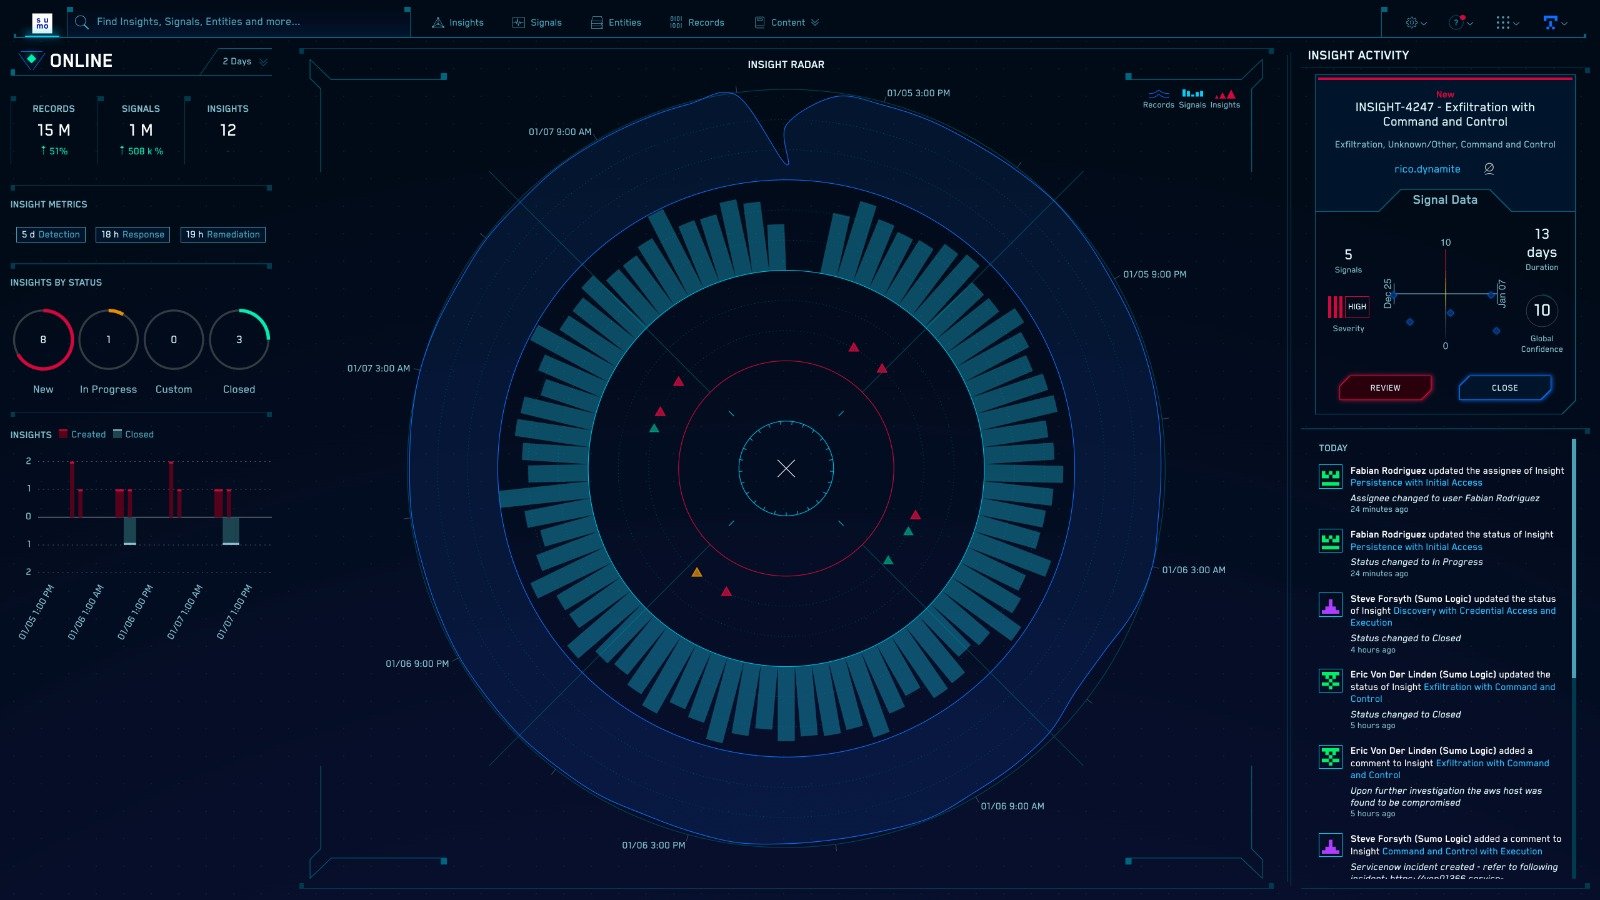The height and width of the screenshot is (900, 1600).
Task: Click the Records 15 M value
Action: [x=53, y=130]
